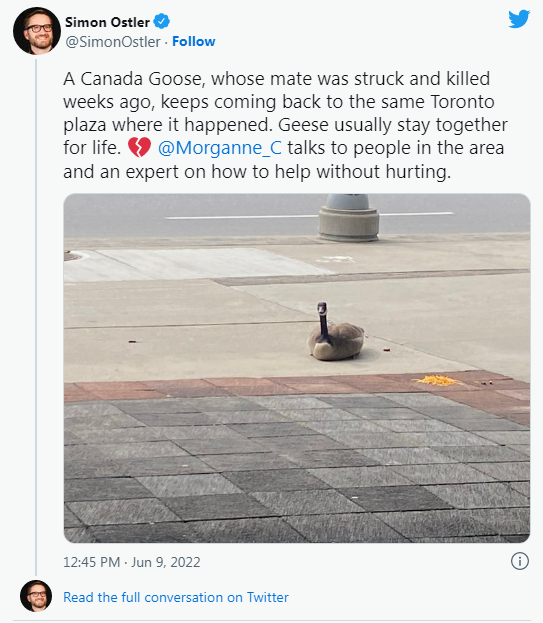Open the @Morganne_C mention
Image resolution: width=543 pixels, height=623 pixels.
point(220,148)
